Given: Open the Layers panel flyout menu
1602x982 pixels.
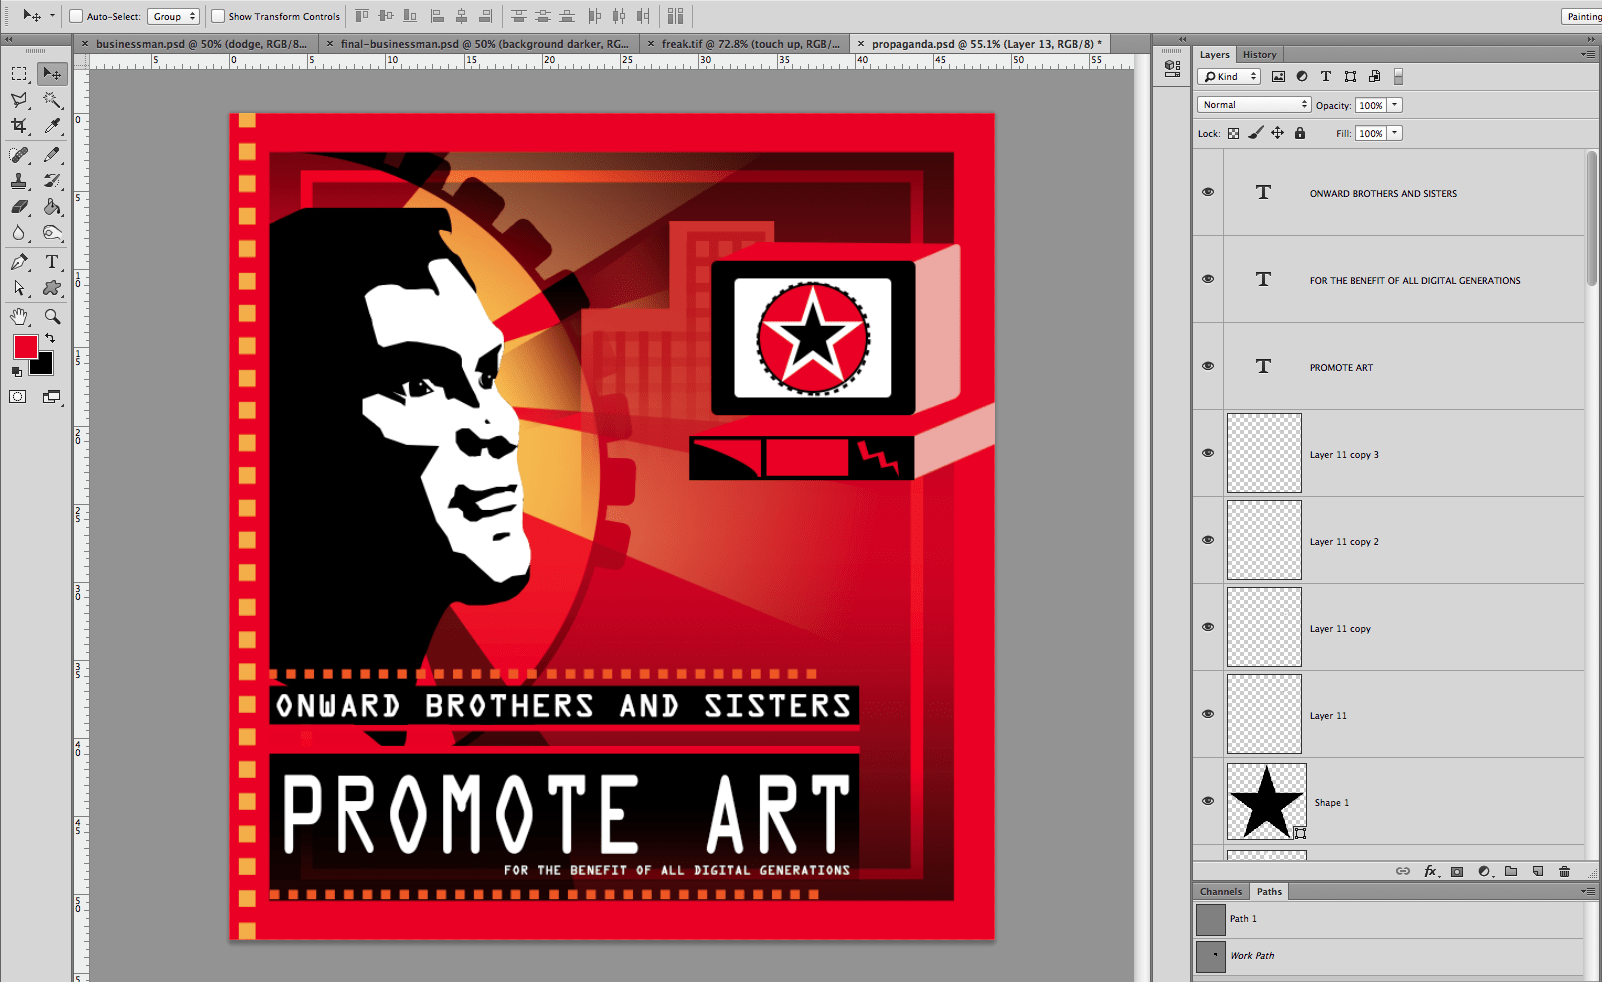Looking at the screenshot, I should click(1588, 54).
